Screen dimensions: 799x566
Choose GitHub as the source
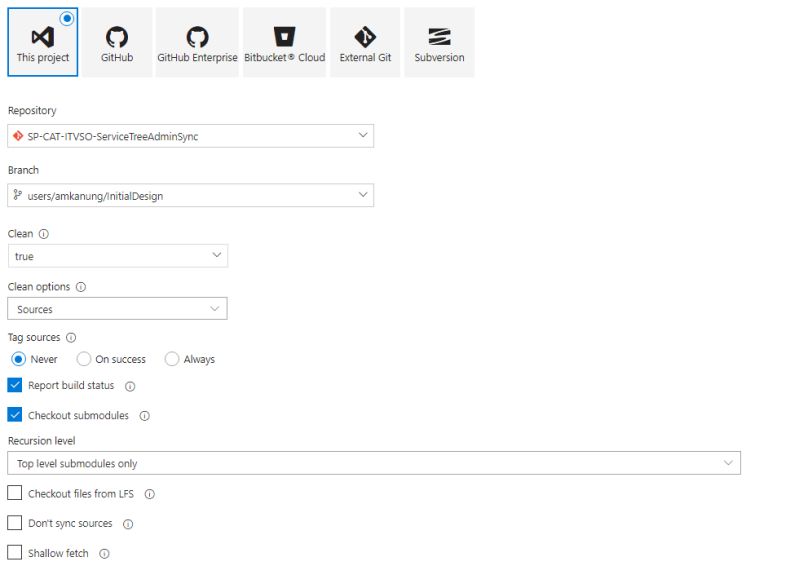coord(117,42)
